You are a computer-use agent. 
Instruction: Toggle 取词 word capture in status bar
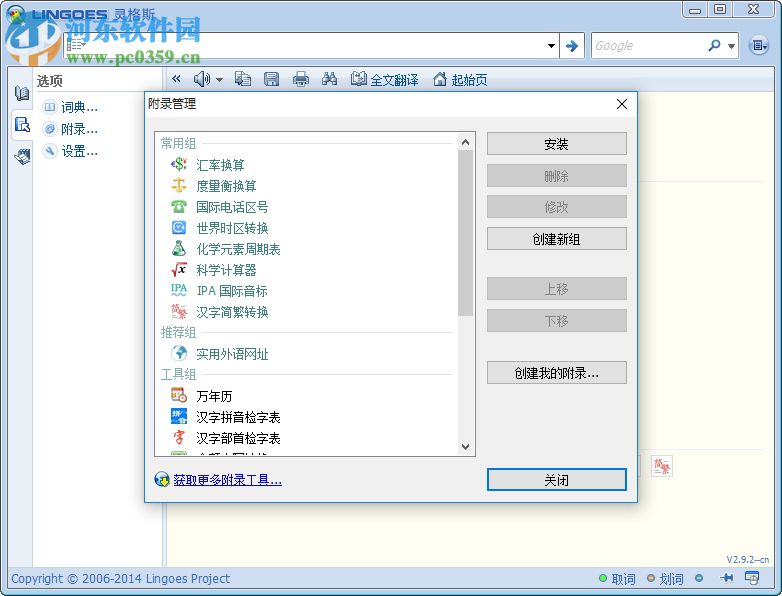[617, 579]
